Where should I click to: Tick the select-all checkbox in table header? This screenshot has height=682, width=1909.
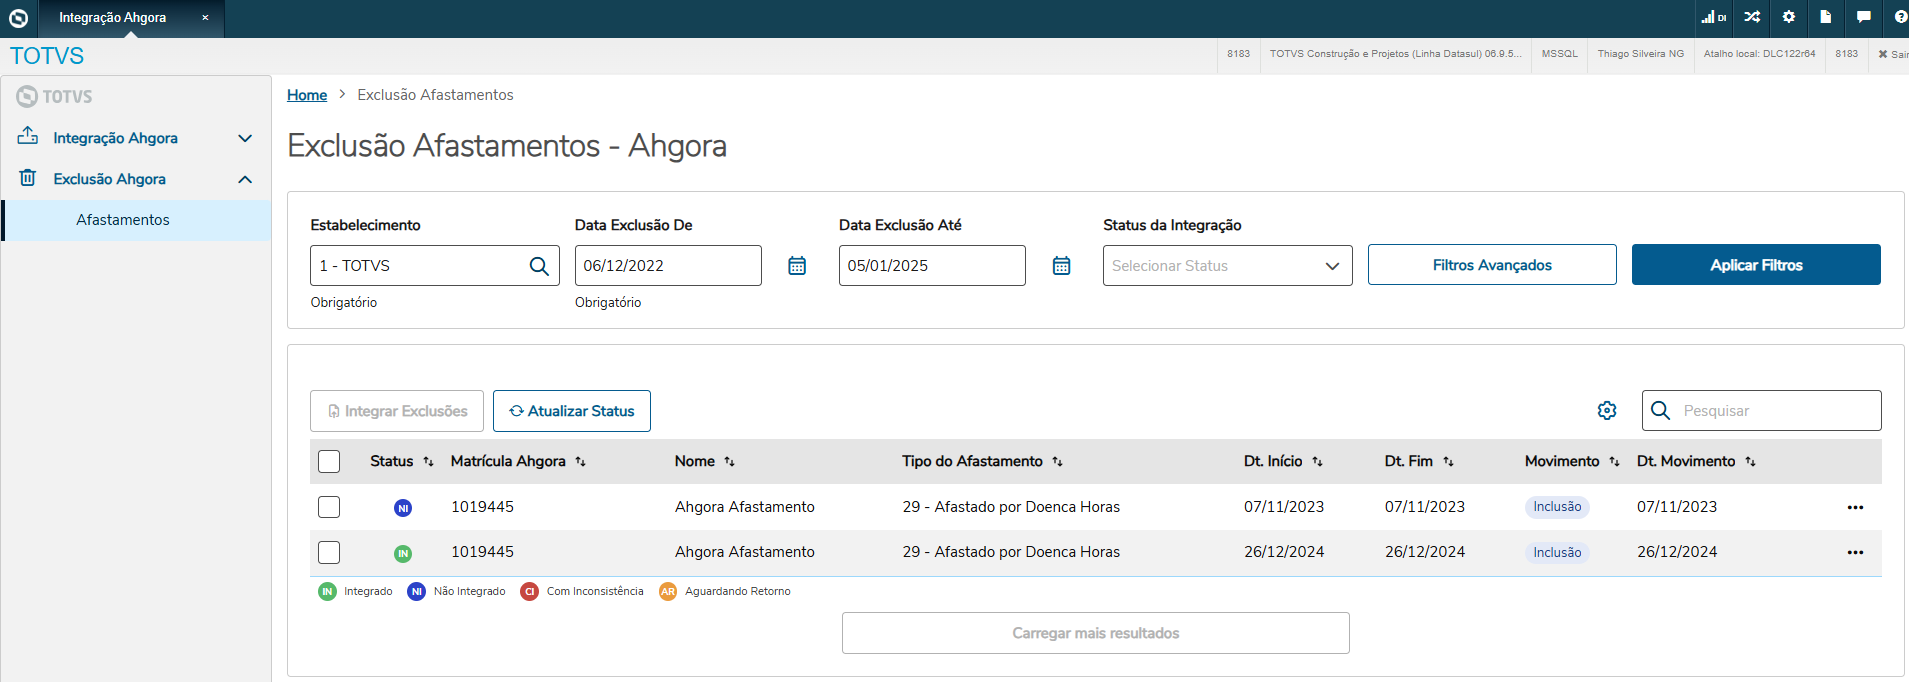[x=329, y=461]
